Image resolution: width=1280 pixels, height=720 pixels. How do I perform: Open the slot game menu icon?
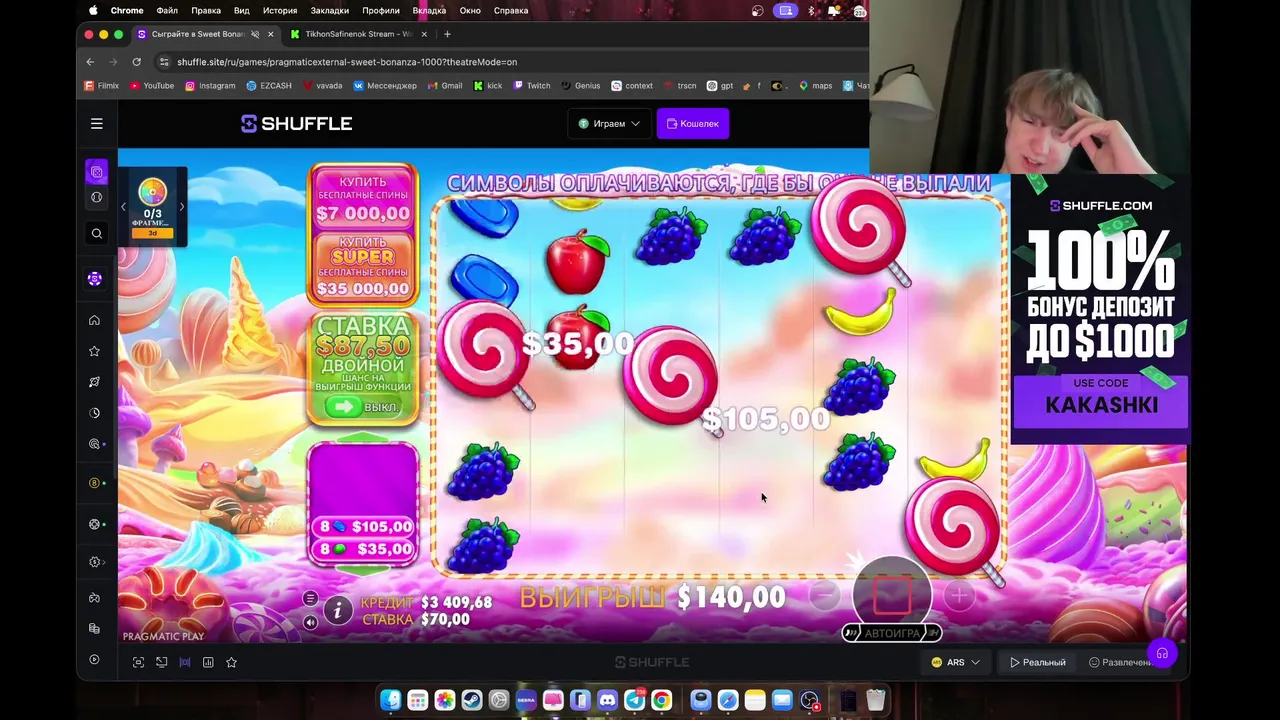tap(310, 599)
